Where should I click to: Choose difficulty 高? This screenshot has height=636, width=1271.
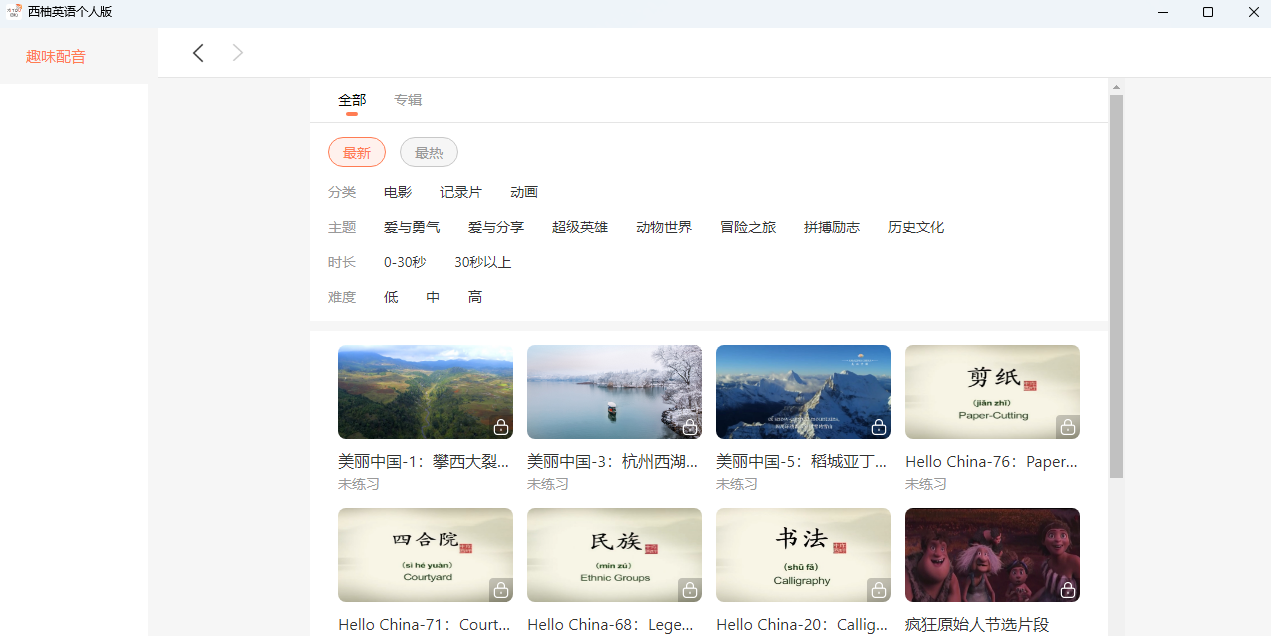475,297
